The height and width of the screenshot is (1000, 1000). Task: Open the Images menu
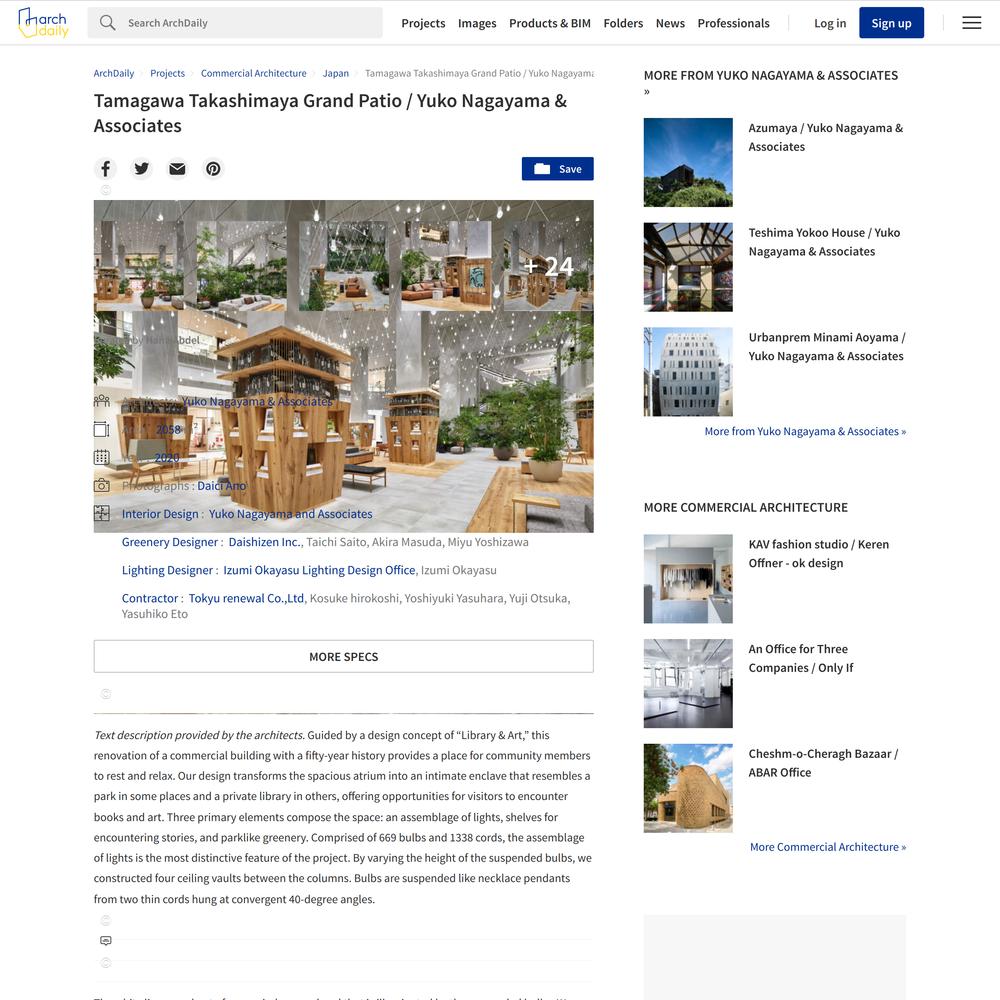476,23
